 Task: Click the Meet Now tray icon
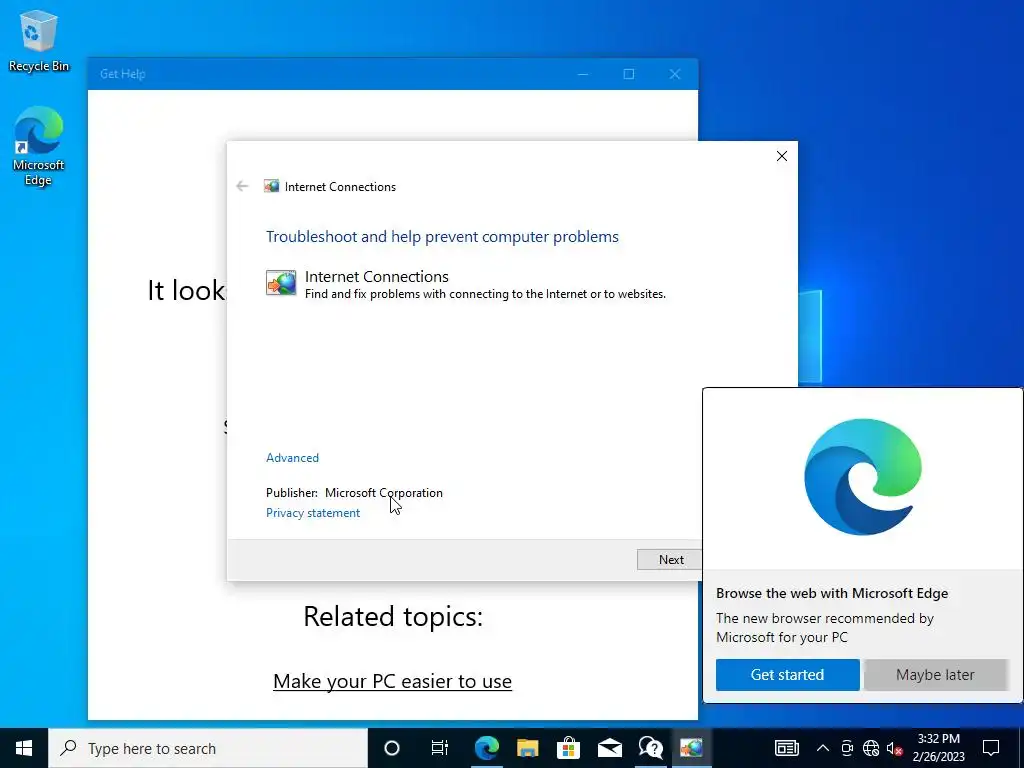pyautogui.click(x=847, y=748)
